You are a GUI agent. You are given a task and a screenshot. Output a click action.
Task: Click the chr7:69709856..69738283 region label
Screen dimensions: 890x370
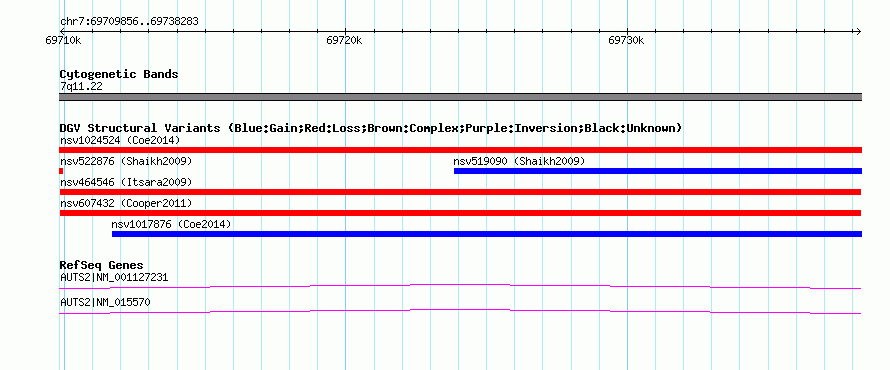click(129, 22)
